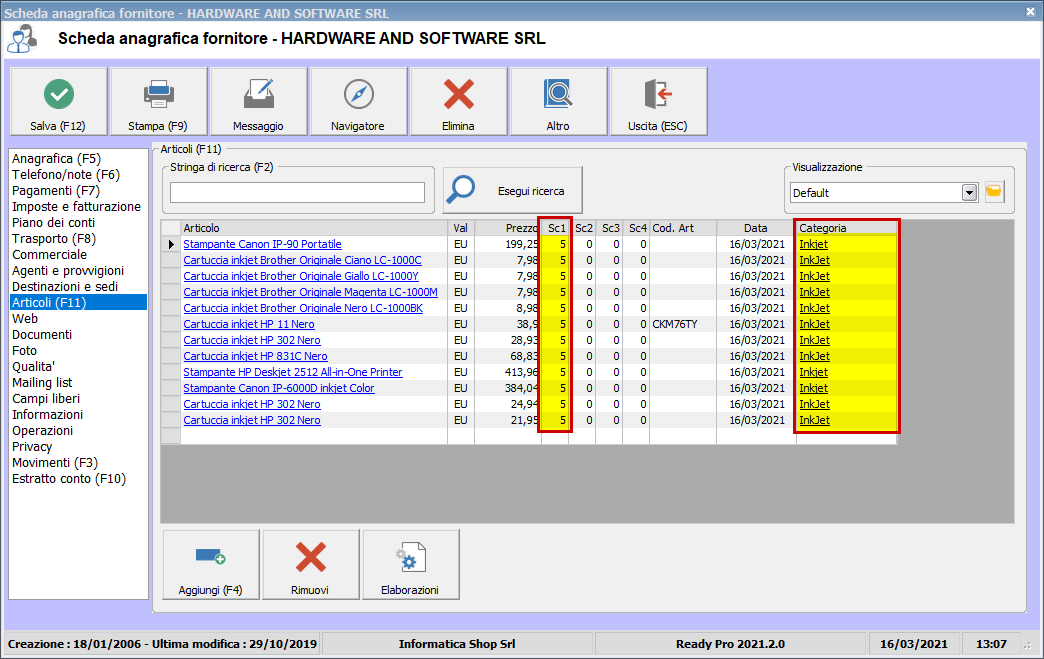
Task: Click the Uscita (ESC) exit button
Action: click(x=658, y=102)
